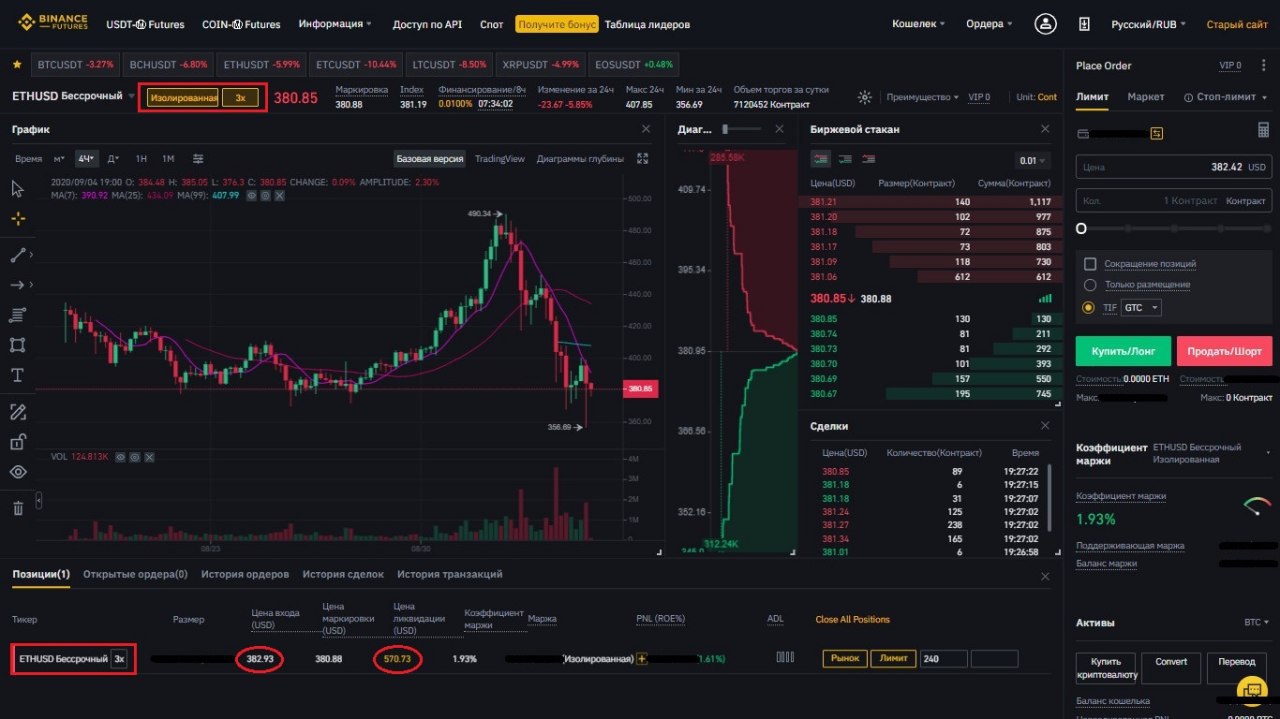
Task: Open the Преимущество dropdown
Action: [x=922, y=97]
